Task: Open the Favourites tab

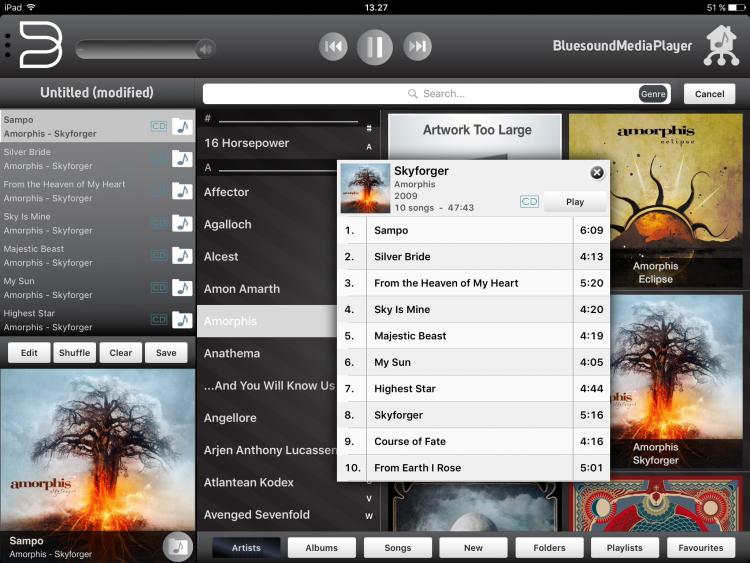Action: (701, 548)
